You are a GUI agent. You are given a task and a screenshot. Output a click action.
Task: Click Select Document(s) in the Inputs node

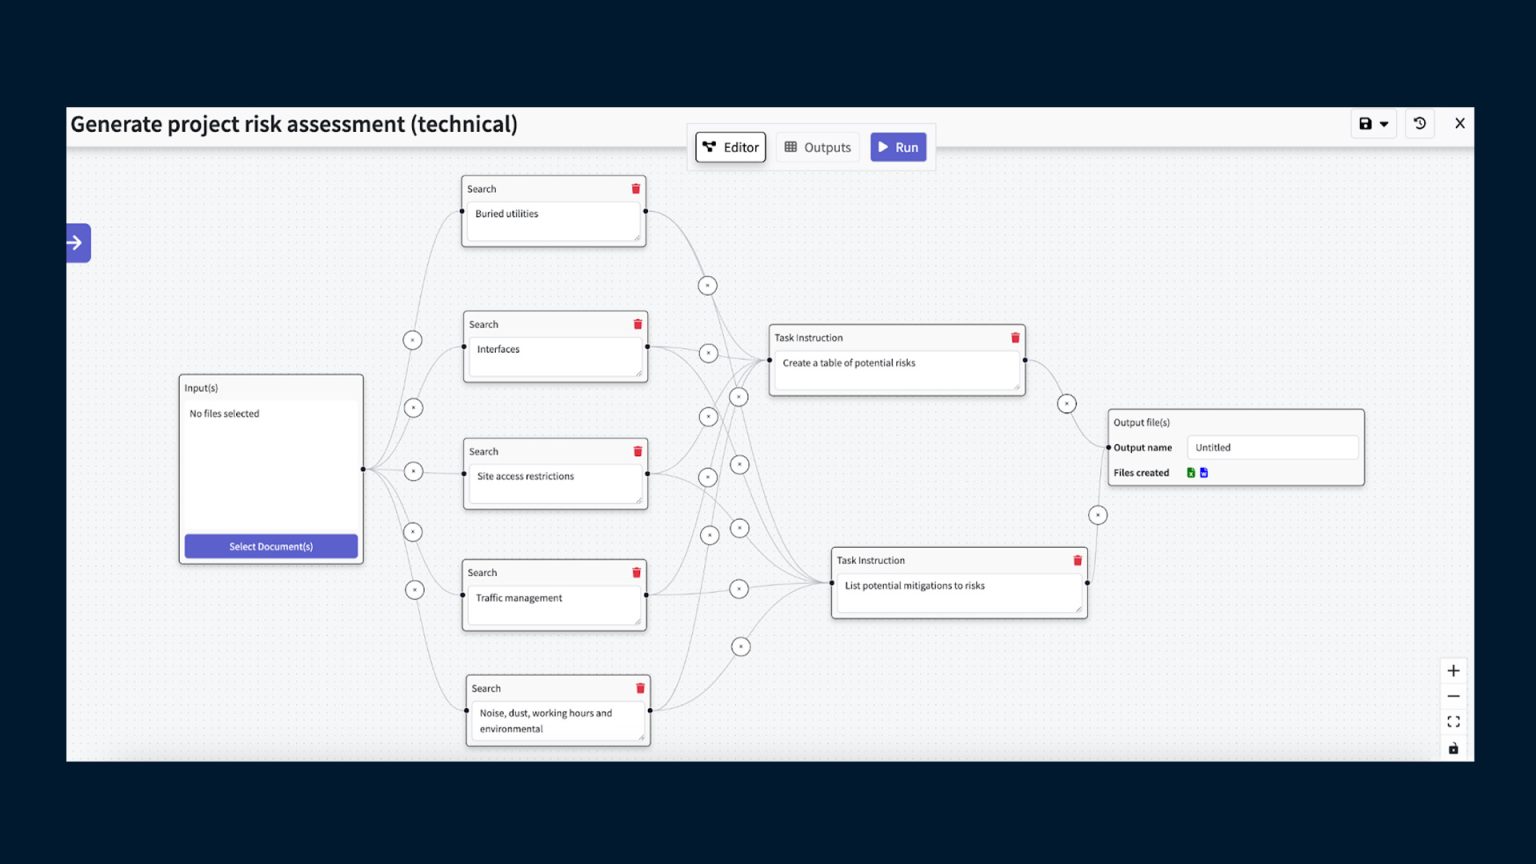click(270, 546)
